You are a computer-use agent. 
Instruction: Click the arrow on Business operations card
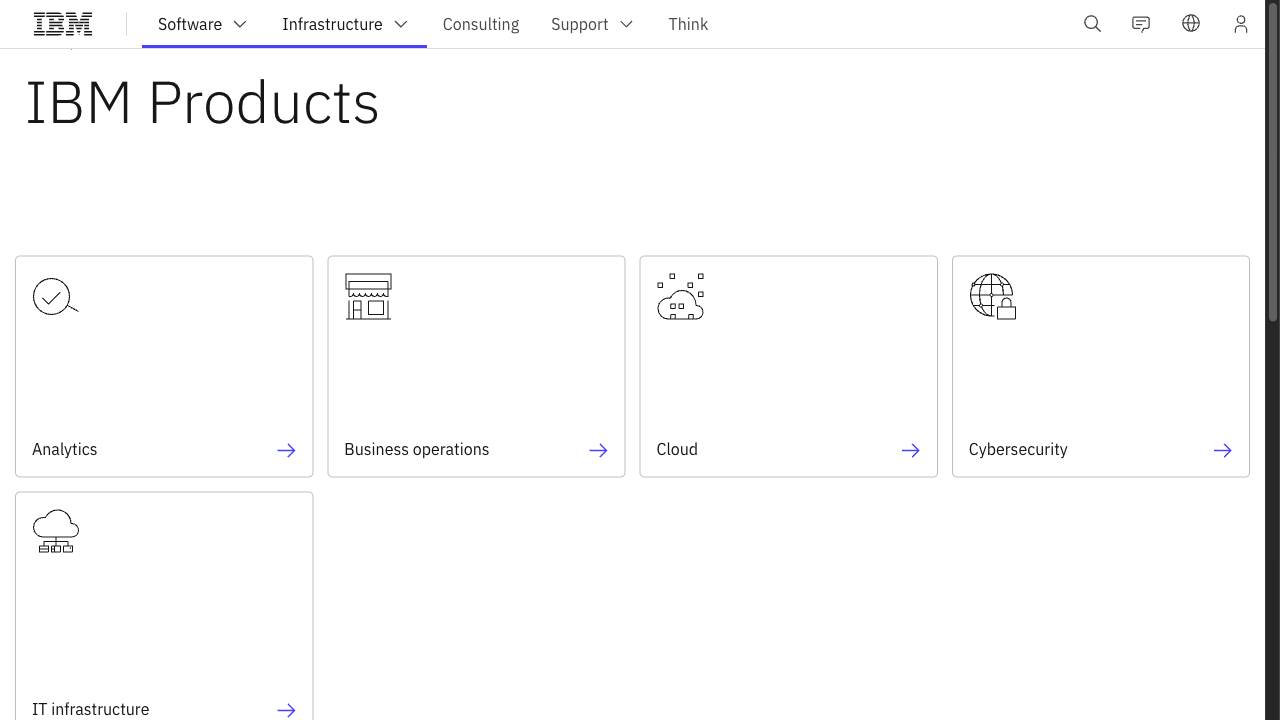pos(598,450)
